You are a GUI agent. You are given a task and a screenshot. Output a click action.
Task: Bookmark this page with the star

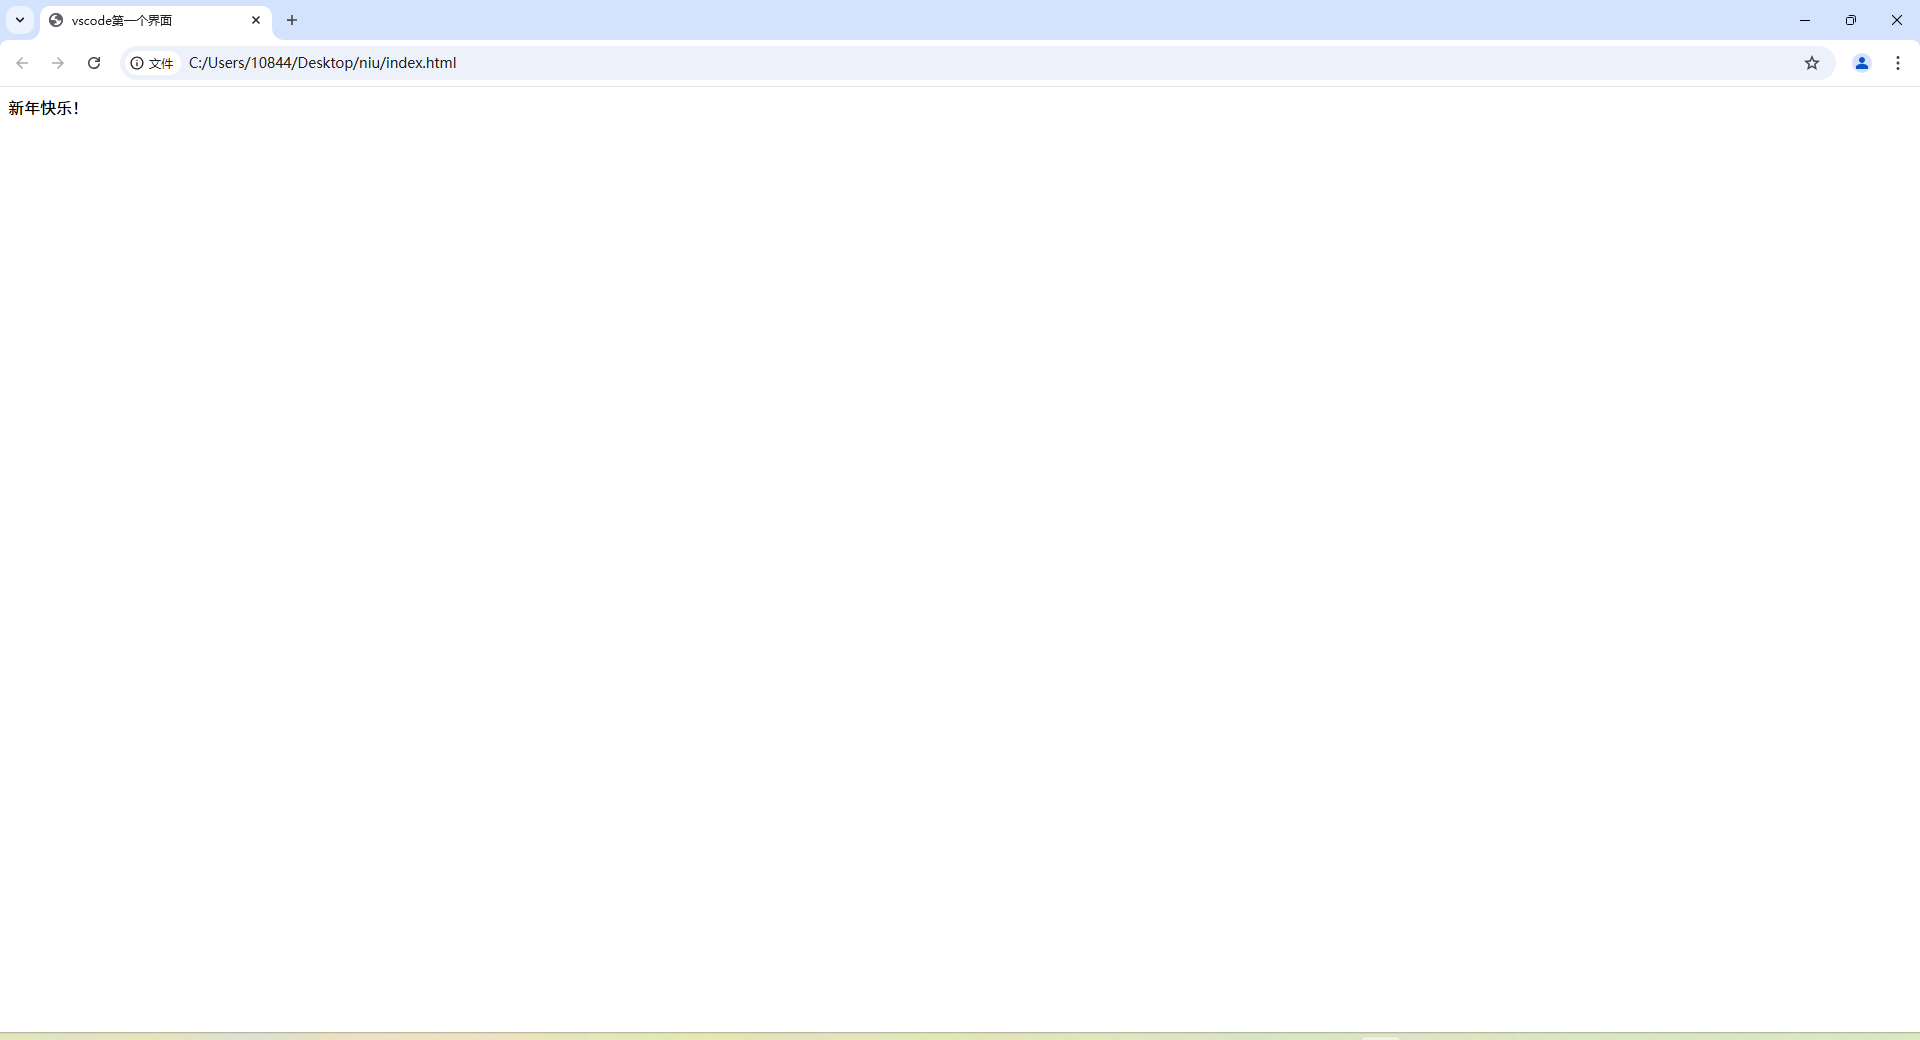pyautogui.click(x=1812, y=63)
